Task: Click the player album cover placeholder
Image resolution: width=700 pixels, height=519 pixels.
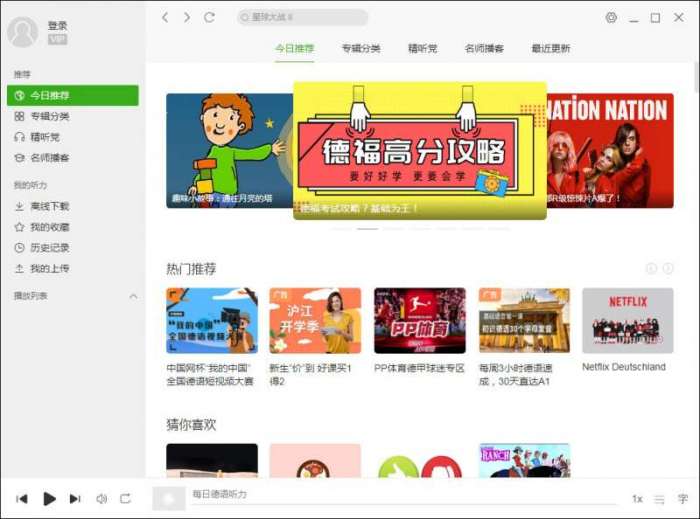Action: (x=169, y=498)
